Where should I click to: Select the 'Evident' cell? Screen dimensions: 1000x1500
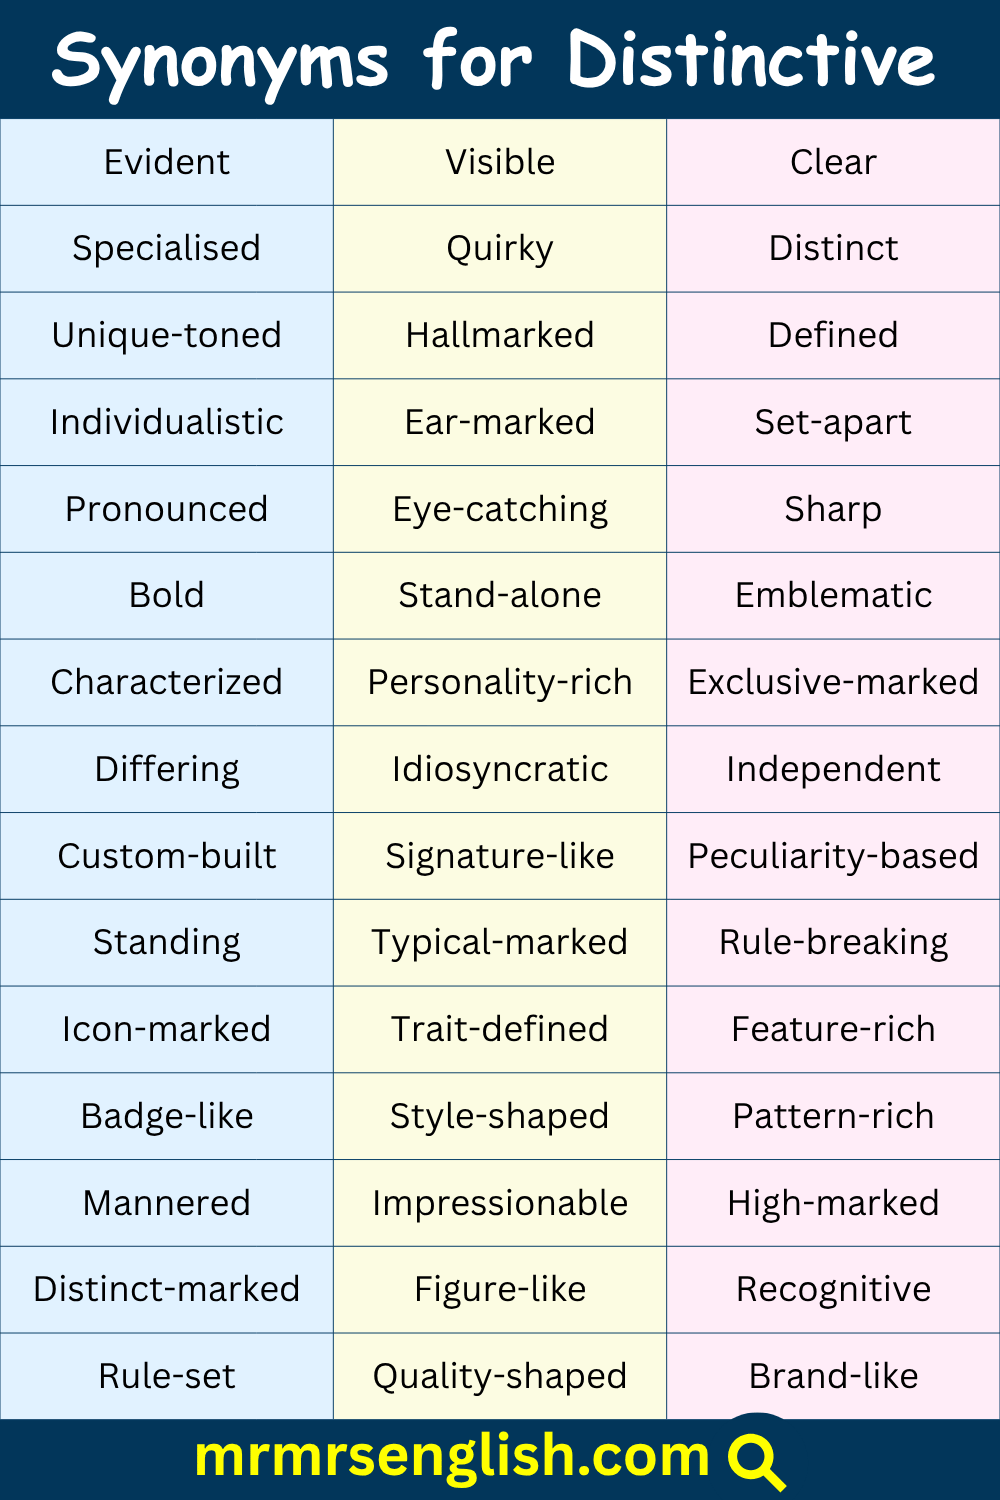pos(167,162)
